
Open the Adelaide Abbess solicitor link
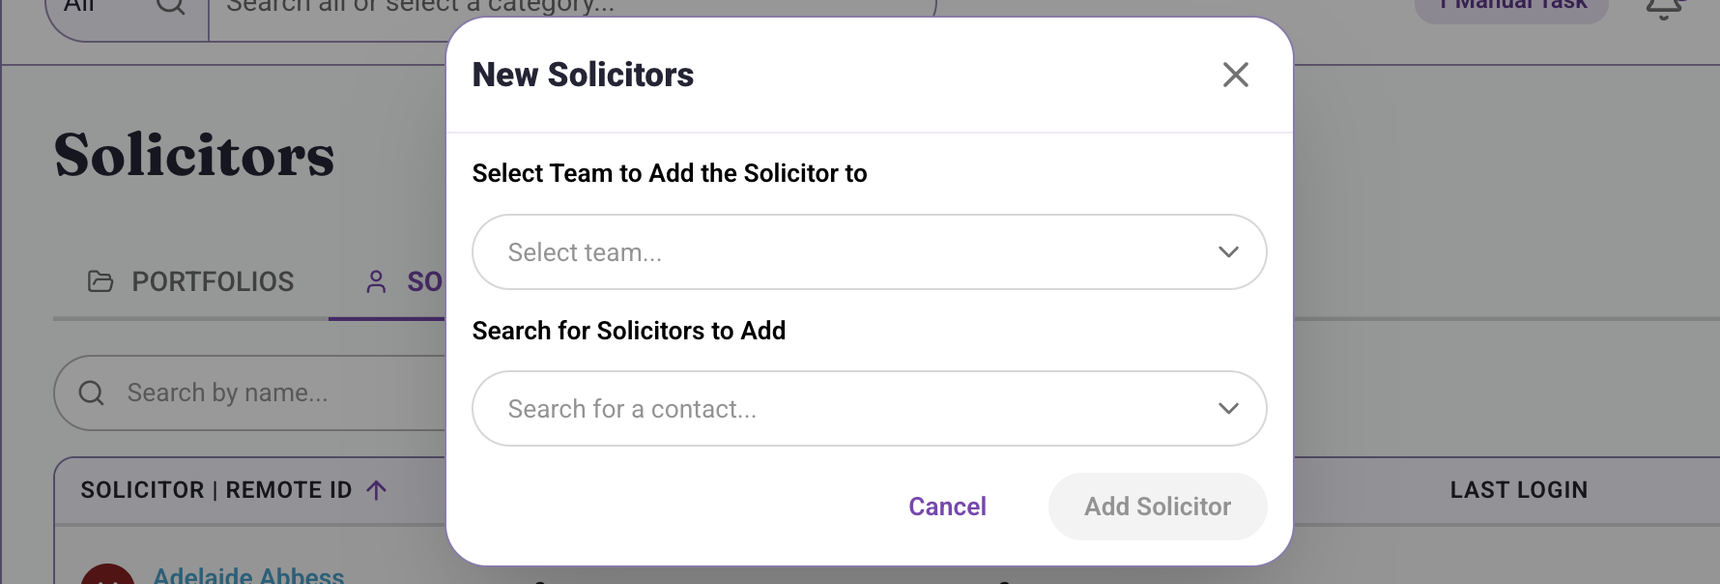click(248, 575)
